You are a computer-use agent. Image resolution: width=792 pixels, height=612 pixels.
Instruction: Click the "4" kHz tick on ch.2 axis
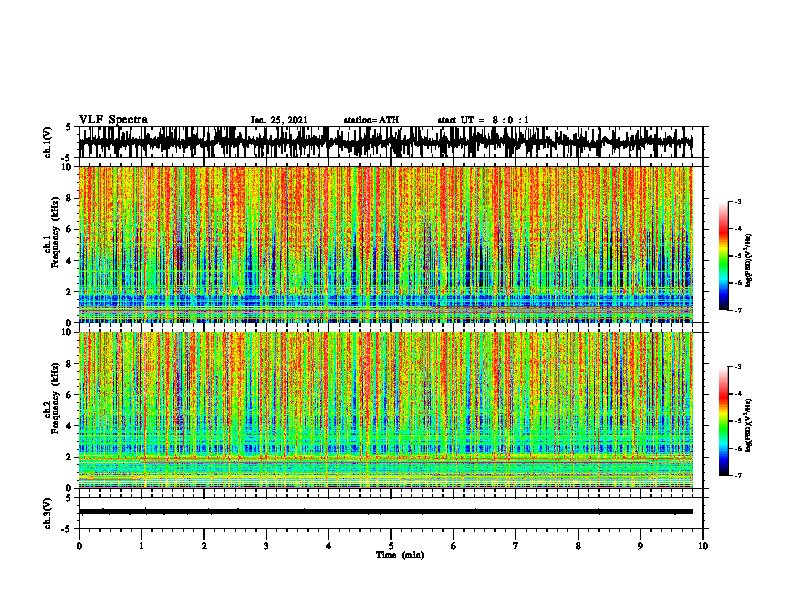69,426
